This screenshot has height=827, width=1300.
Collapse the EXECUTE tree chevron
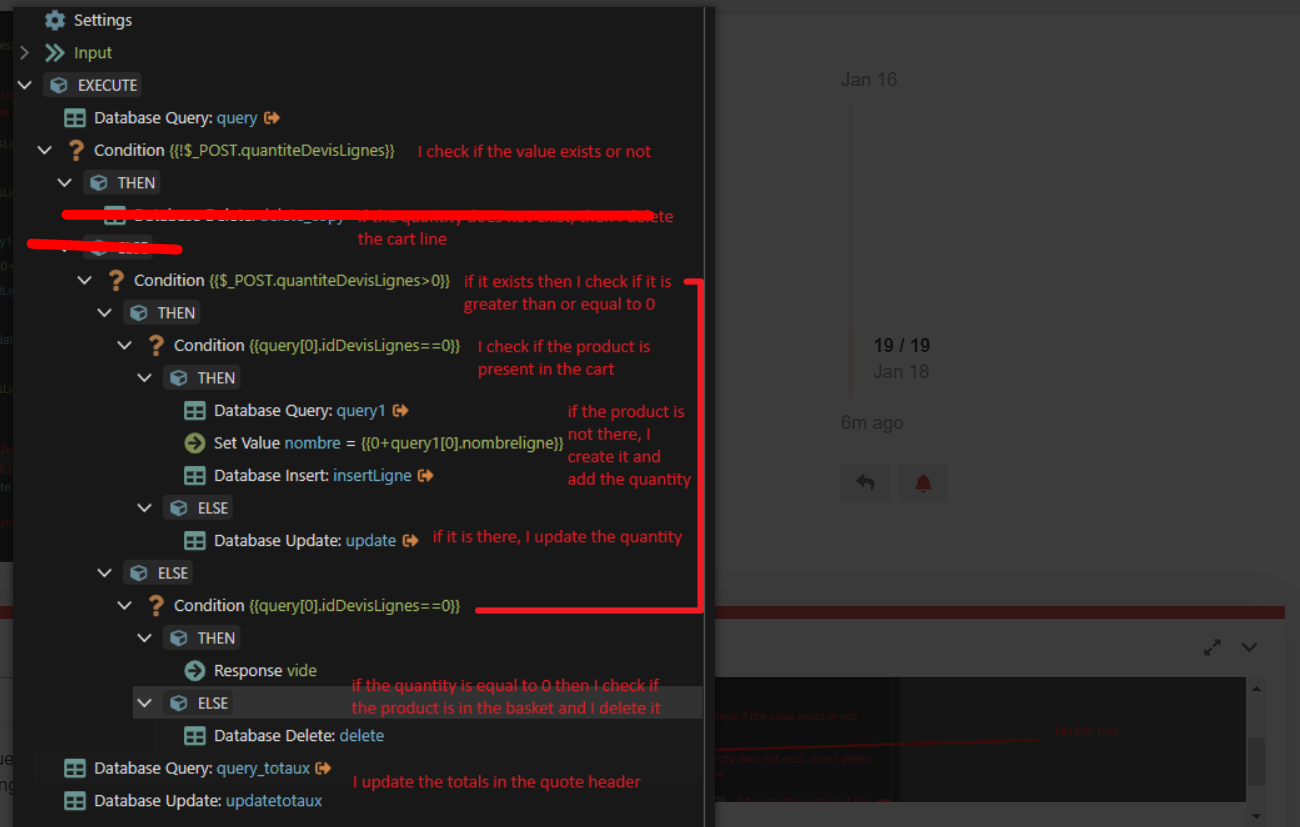coord(24,85)
